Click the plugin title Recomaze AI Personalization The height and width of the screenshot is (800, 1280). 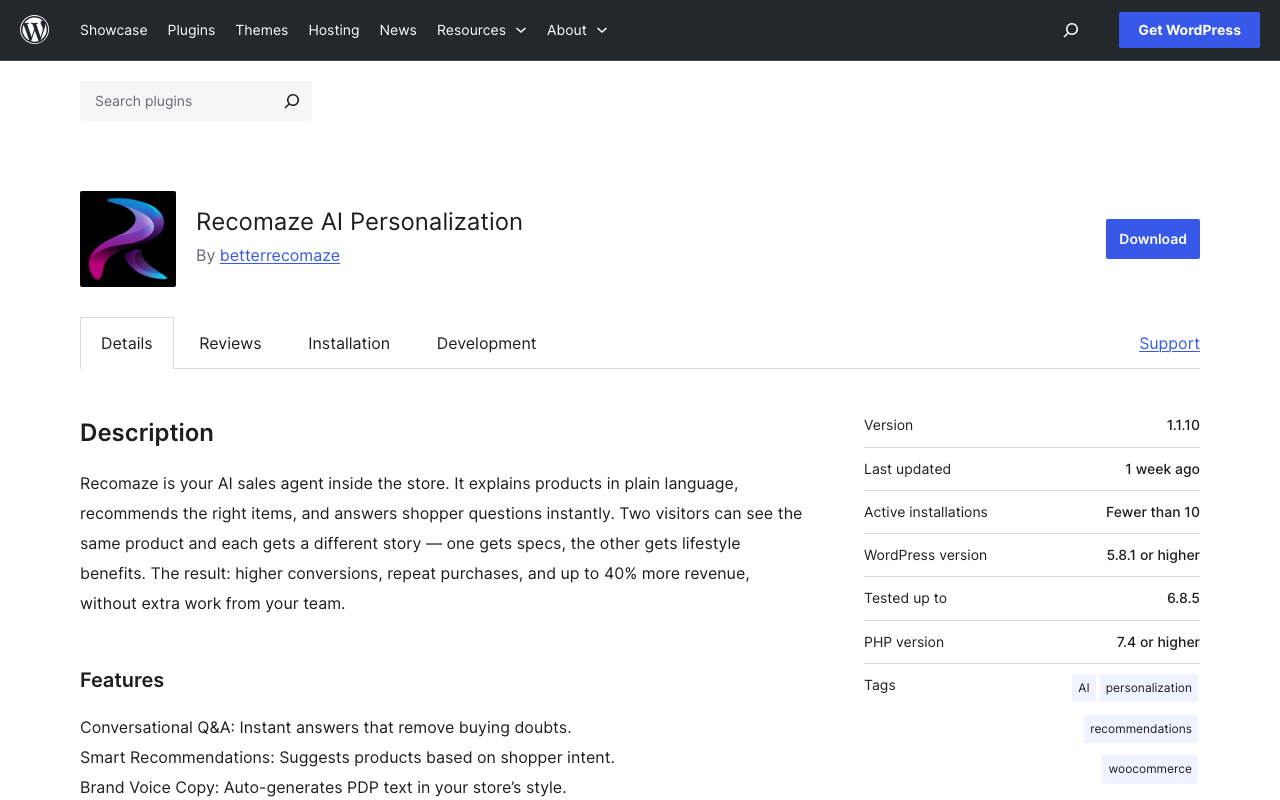(x=359, y=222)
